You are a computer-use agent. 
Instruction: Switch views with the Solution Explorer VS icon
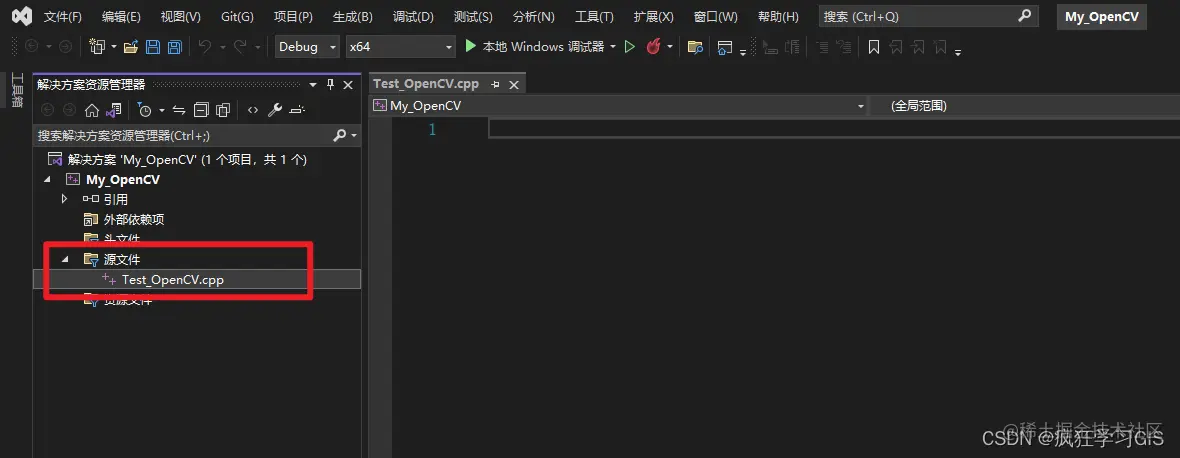(114, 111)
